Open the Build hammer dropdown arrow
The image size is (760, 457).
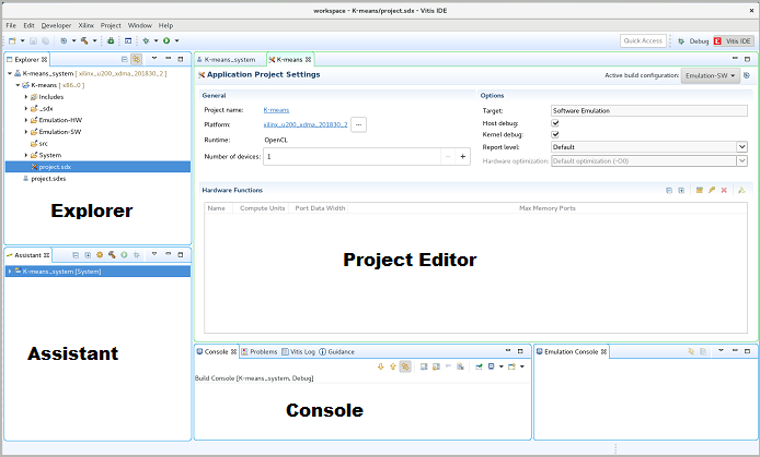click(x=95, y=41)
